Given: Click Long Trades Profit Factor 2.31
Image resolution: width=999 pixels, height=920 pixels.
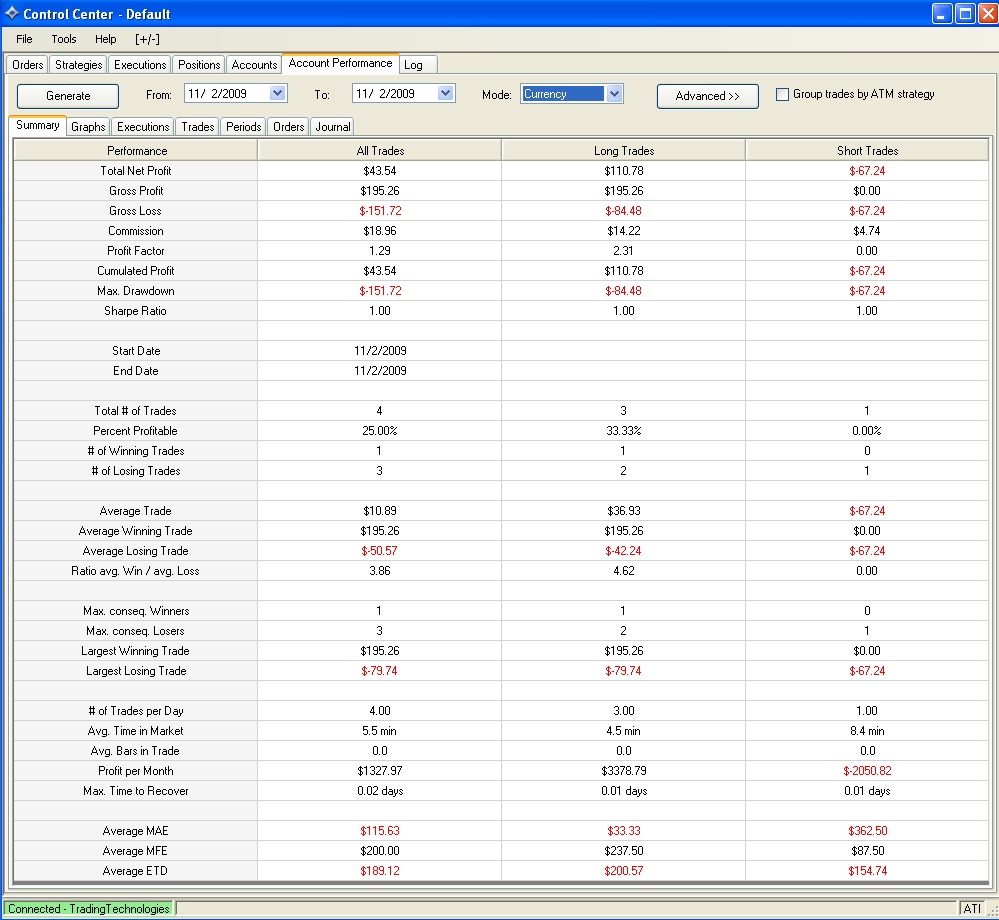Looking at the screenshot, I should [623, 250].
